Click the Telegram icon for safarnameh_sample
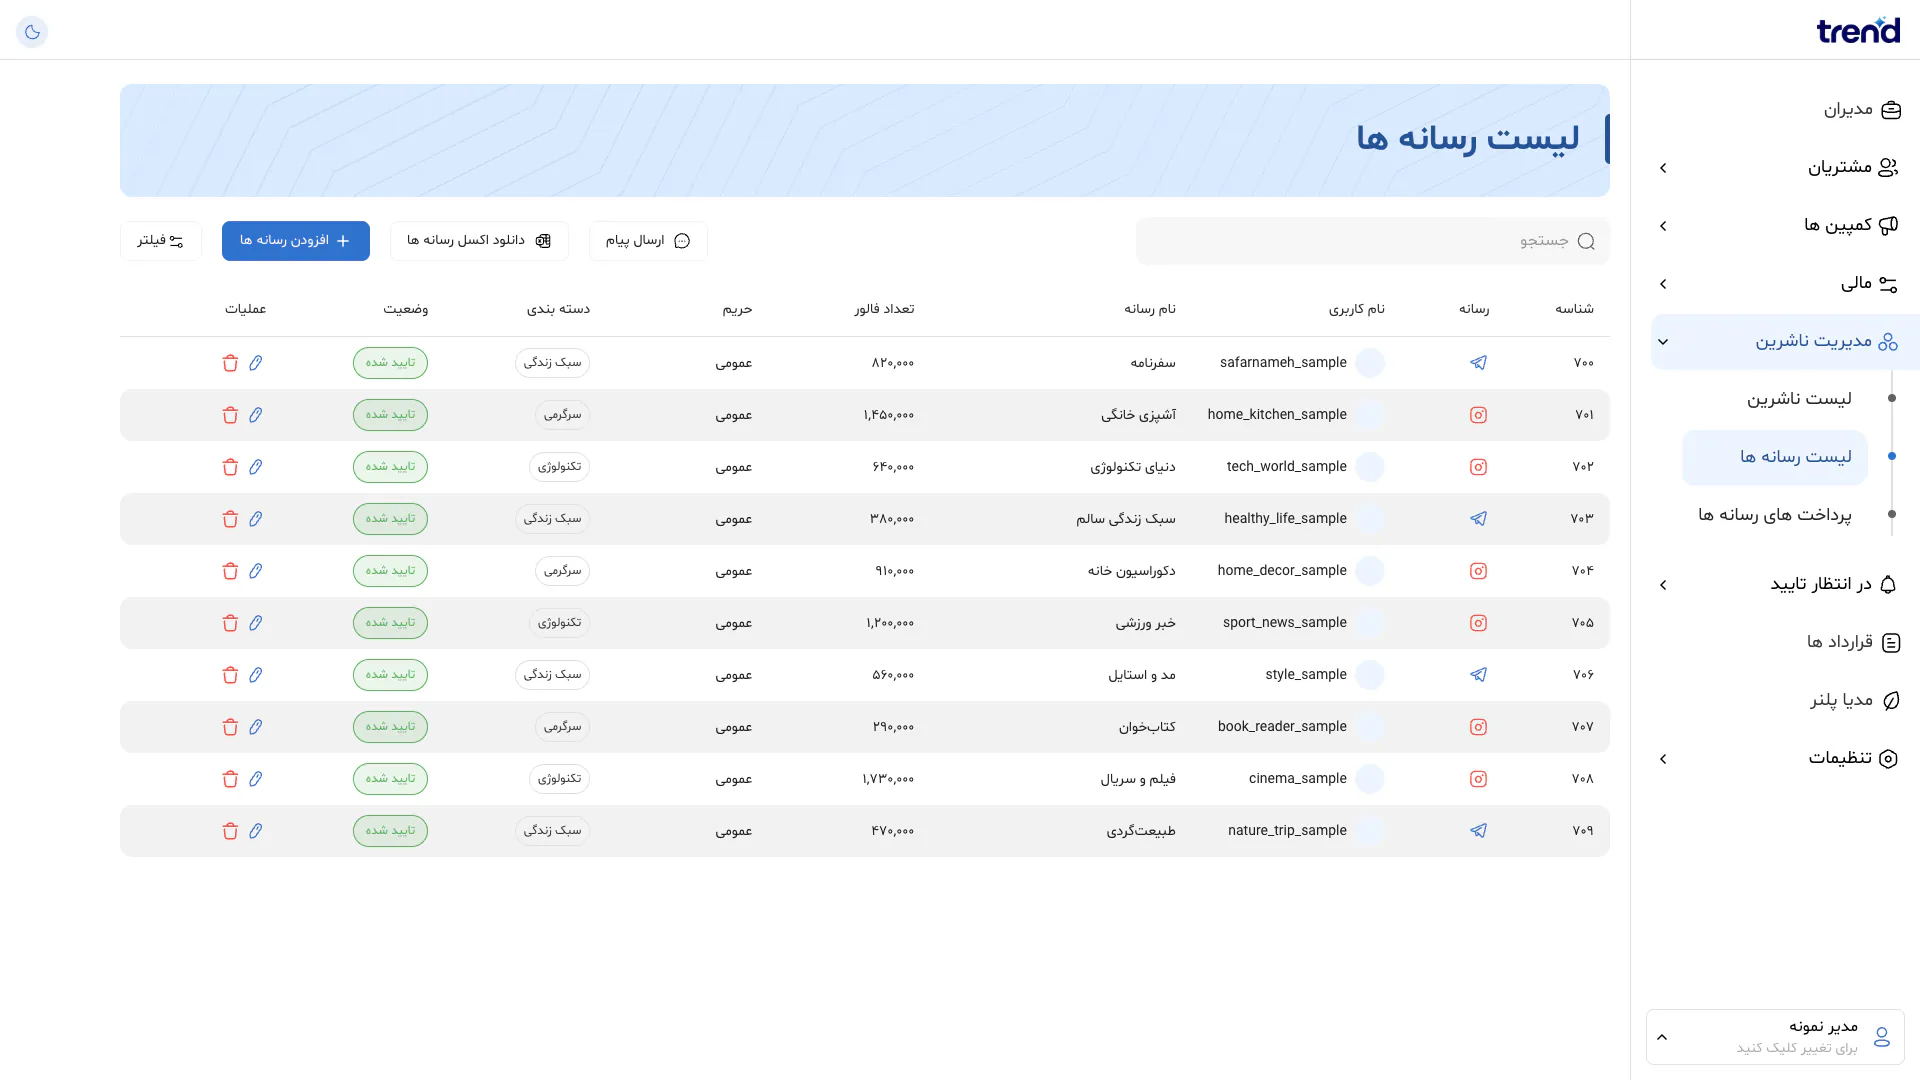Viewport: 1920px width, 1080px height. pos(1478,363)
